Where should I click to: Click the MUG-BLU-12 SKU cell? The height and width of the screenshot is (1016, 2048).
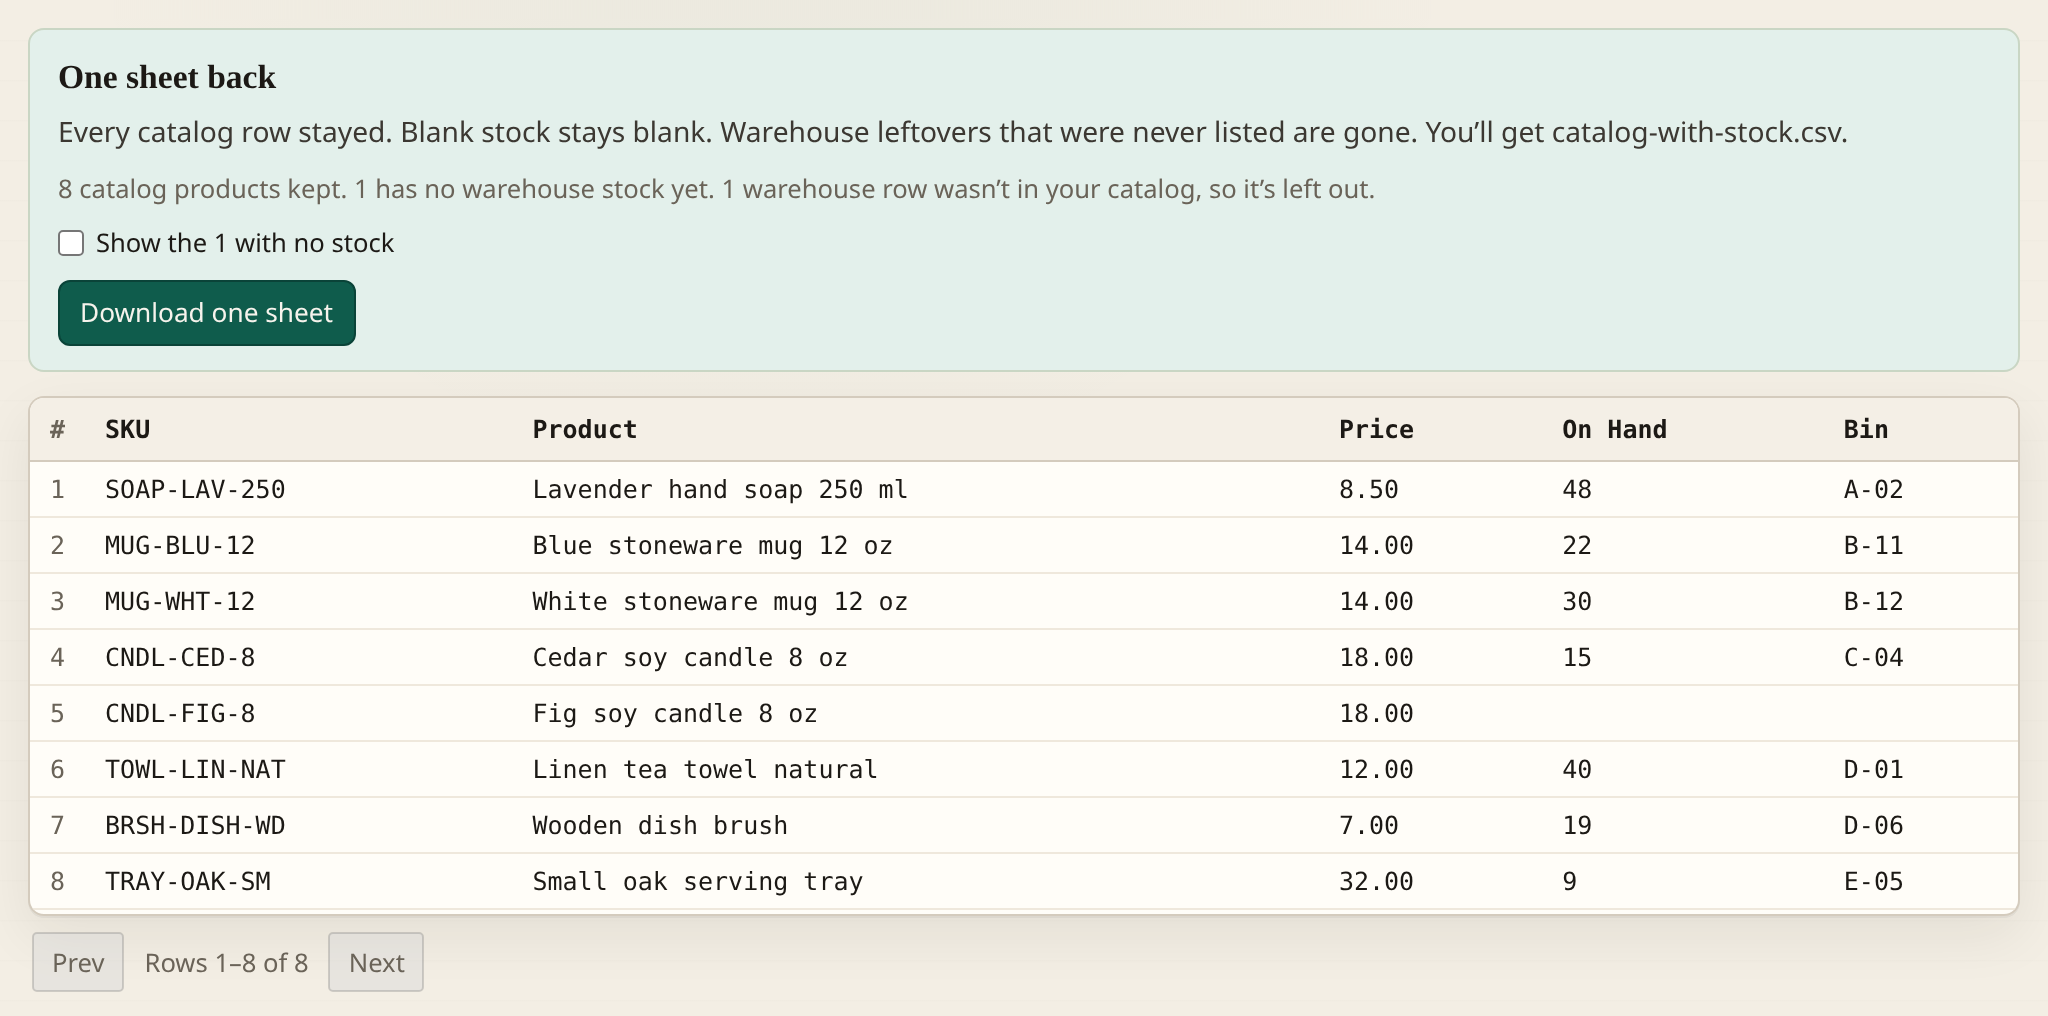pyautogui.click(x=180, y=546)
